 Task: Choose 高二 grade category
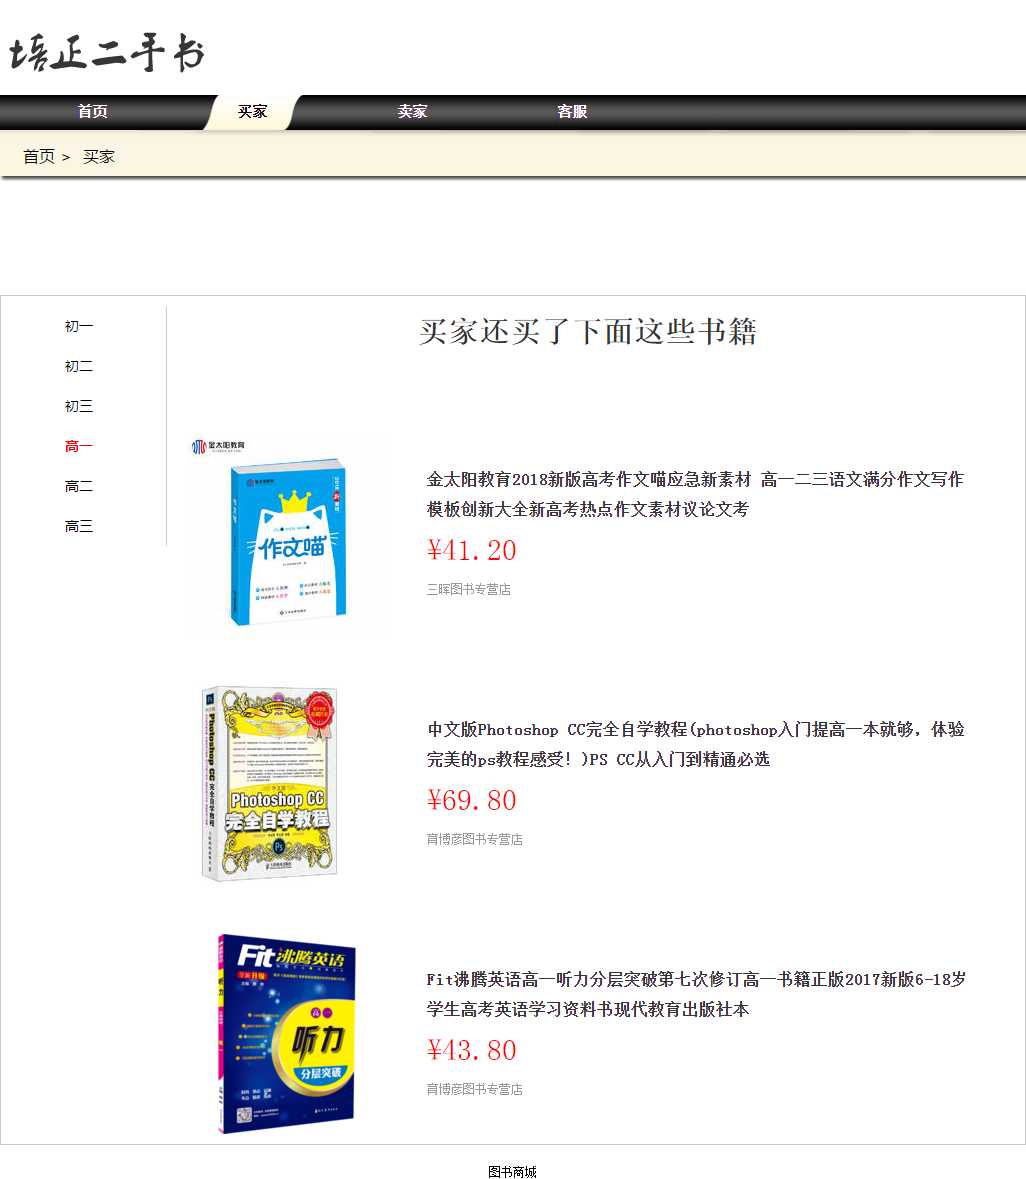click(x=79, y=487)
